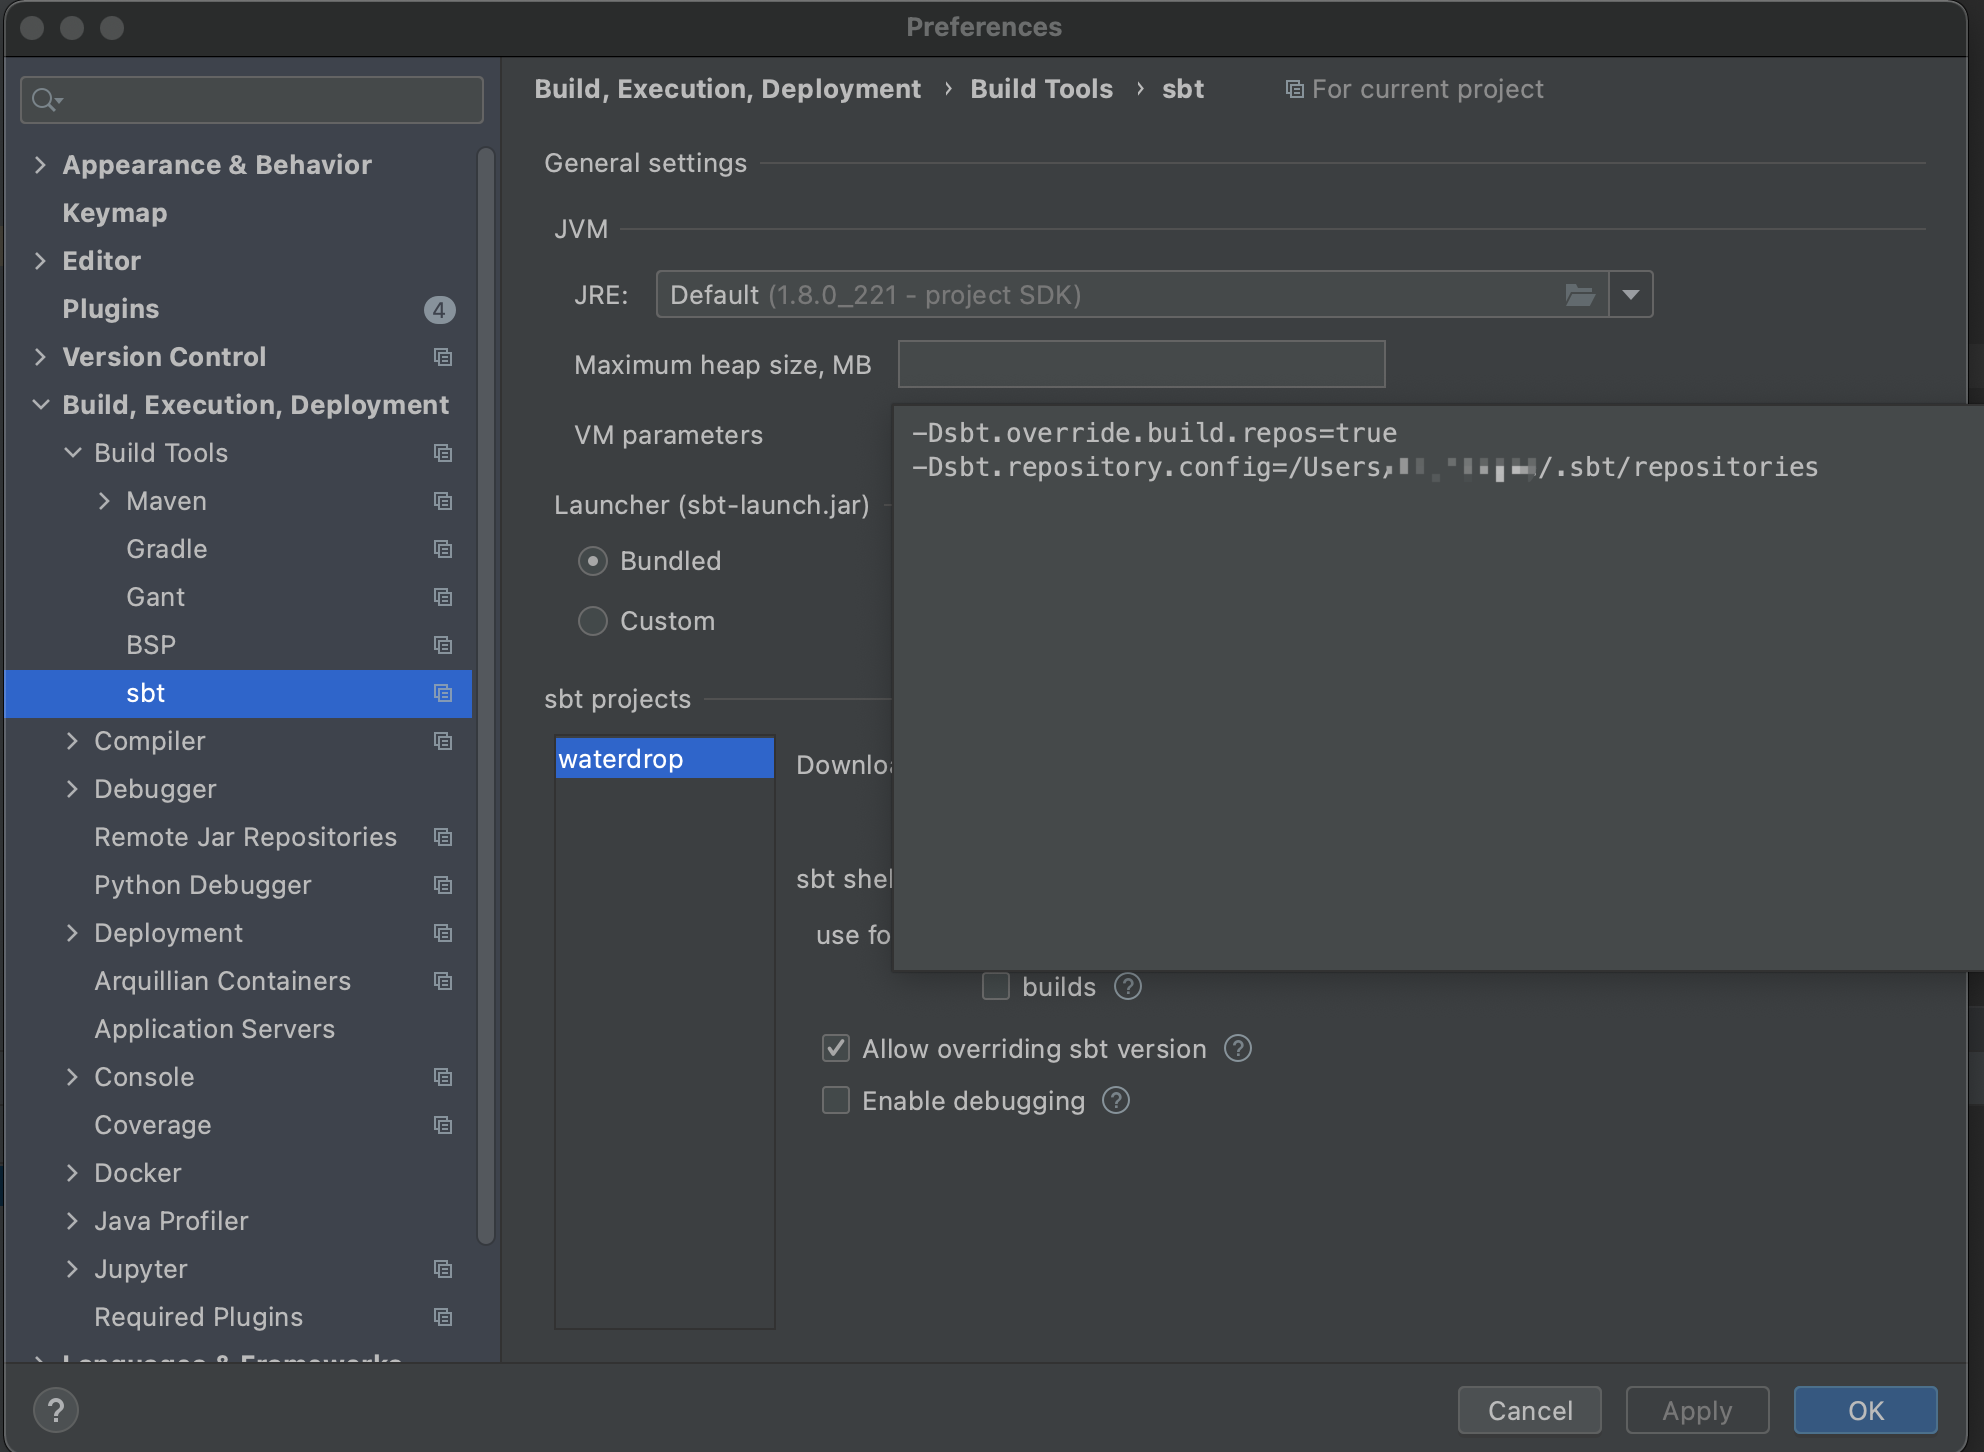This screenshot has width=1984, height=1452.
Task: Collapse the Build Tools tree node
Action: point(72,453)
